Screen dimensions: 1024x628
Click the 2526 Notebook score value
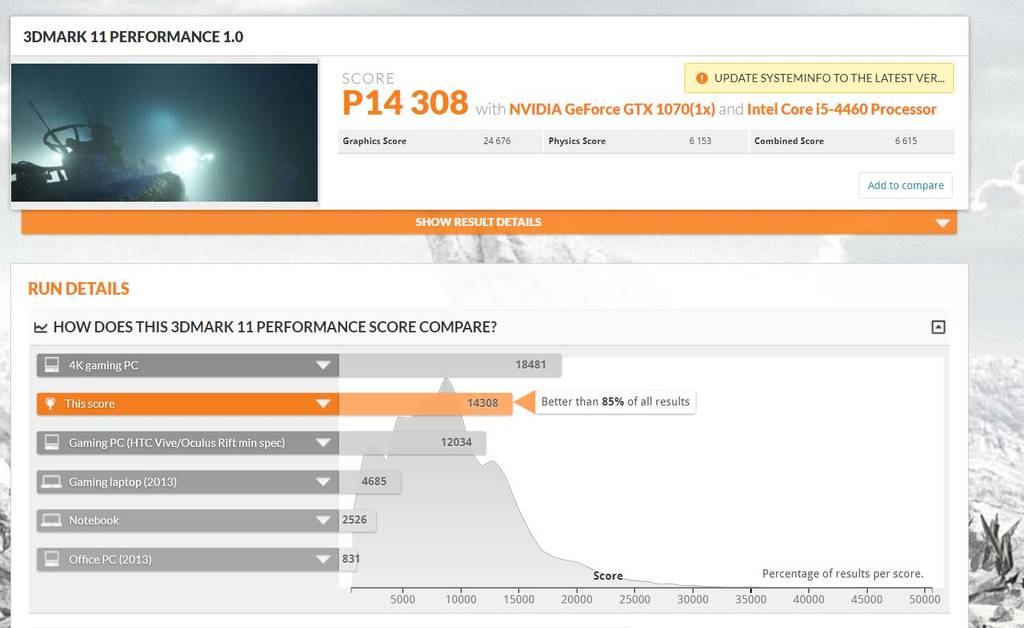[x=354, y=520]
